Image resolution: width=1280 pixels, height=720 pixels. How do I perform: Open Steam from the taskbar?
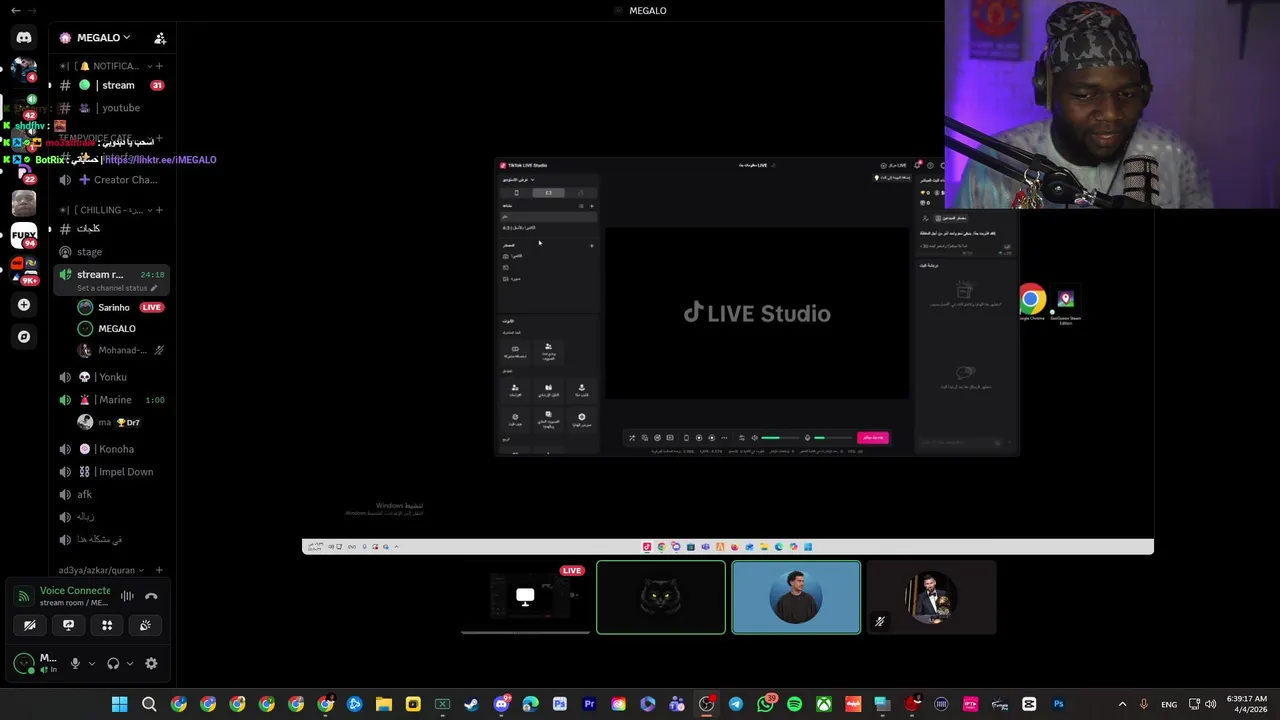pos(472,704)
